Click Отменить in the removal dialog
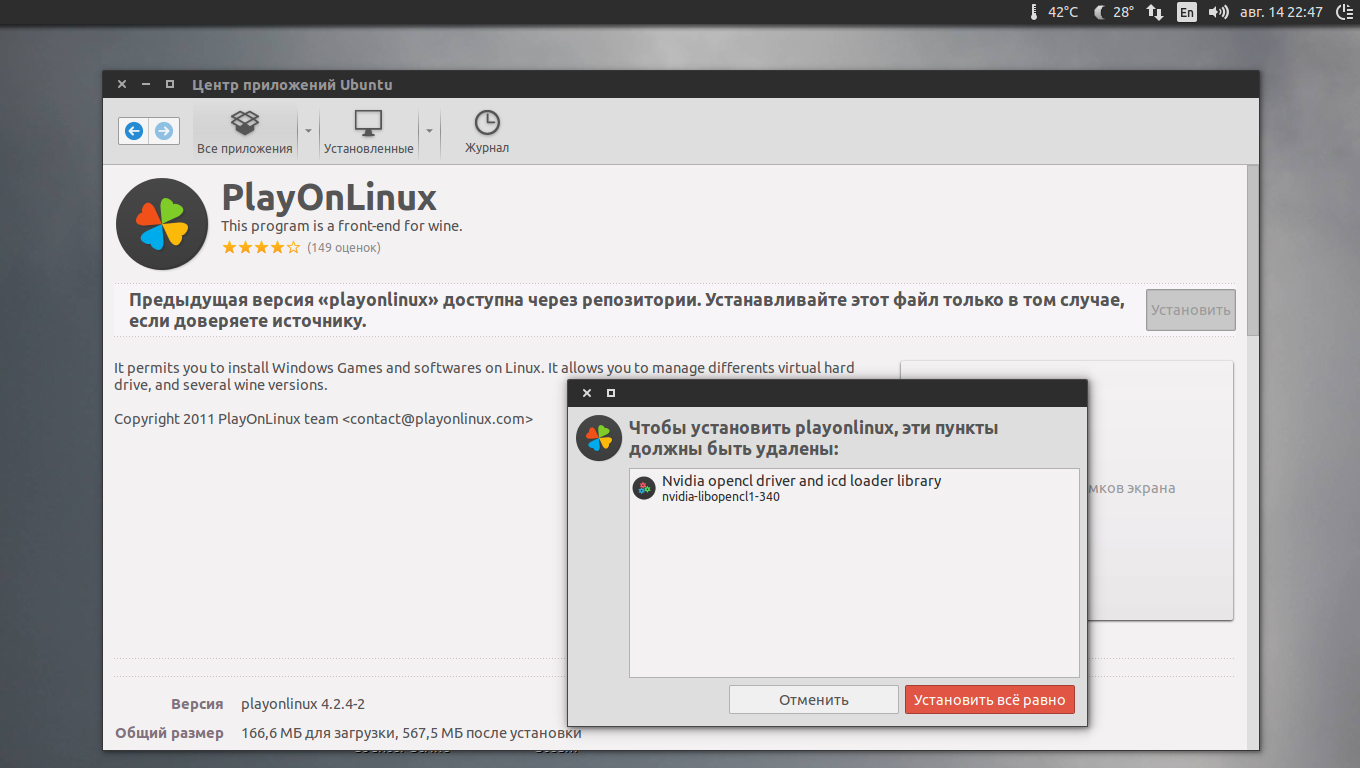 click(813, 700)
